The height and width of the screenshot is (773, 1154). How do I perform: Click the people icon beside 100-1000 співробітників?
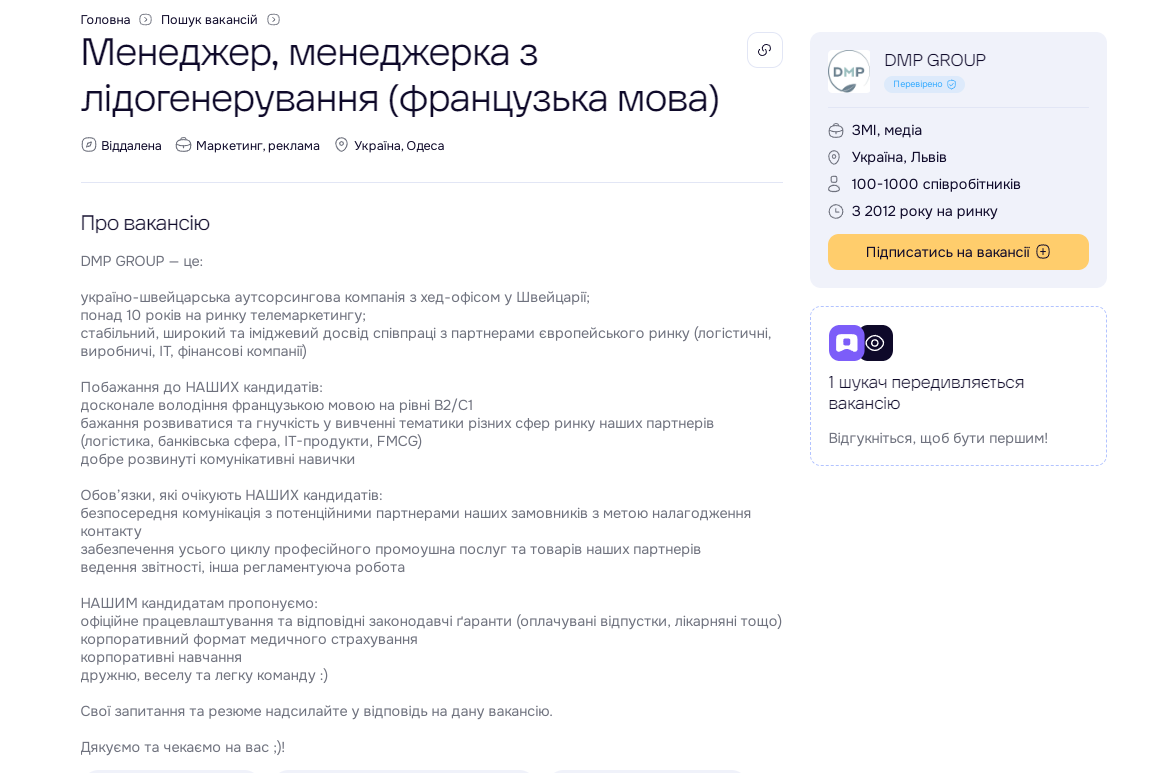pyautogui.click(x=836, y=184)
